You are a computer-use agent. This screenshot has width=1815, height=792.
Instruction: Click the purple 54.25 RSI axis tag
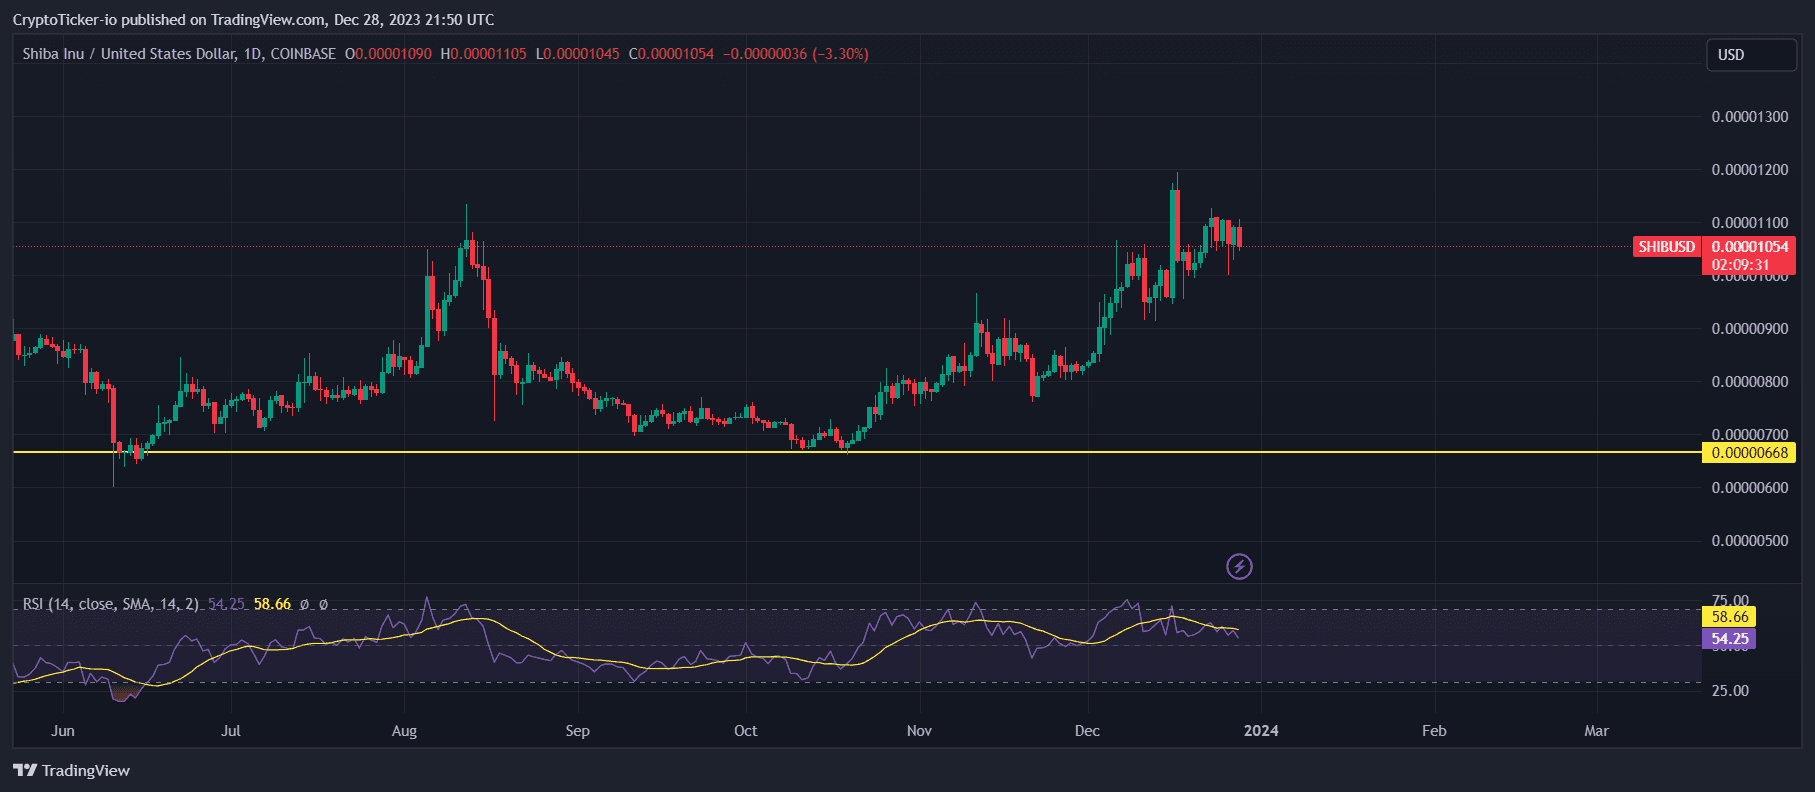(1729, 639)
